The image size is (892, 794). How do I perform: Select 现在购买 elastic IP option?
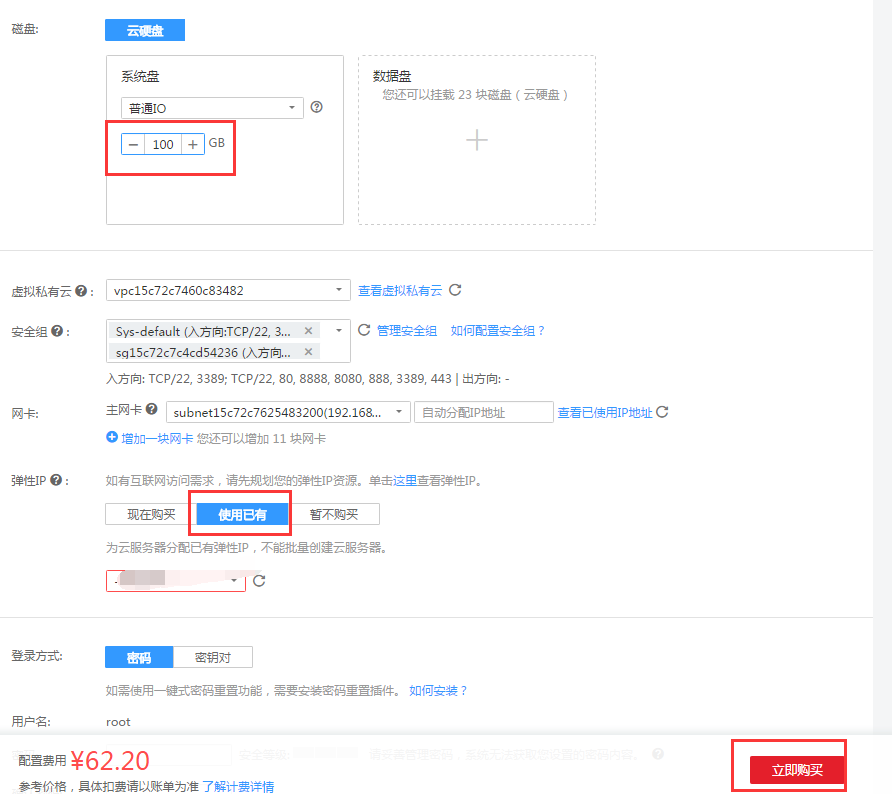[151, 515]
